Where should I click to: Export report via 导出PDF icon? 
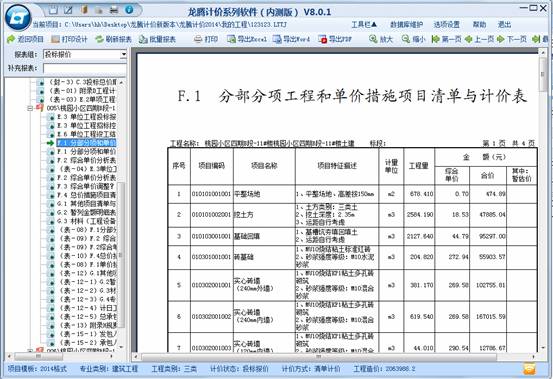tap(323, 39)
